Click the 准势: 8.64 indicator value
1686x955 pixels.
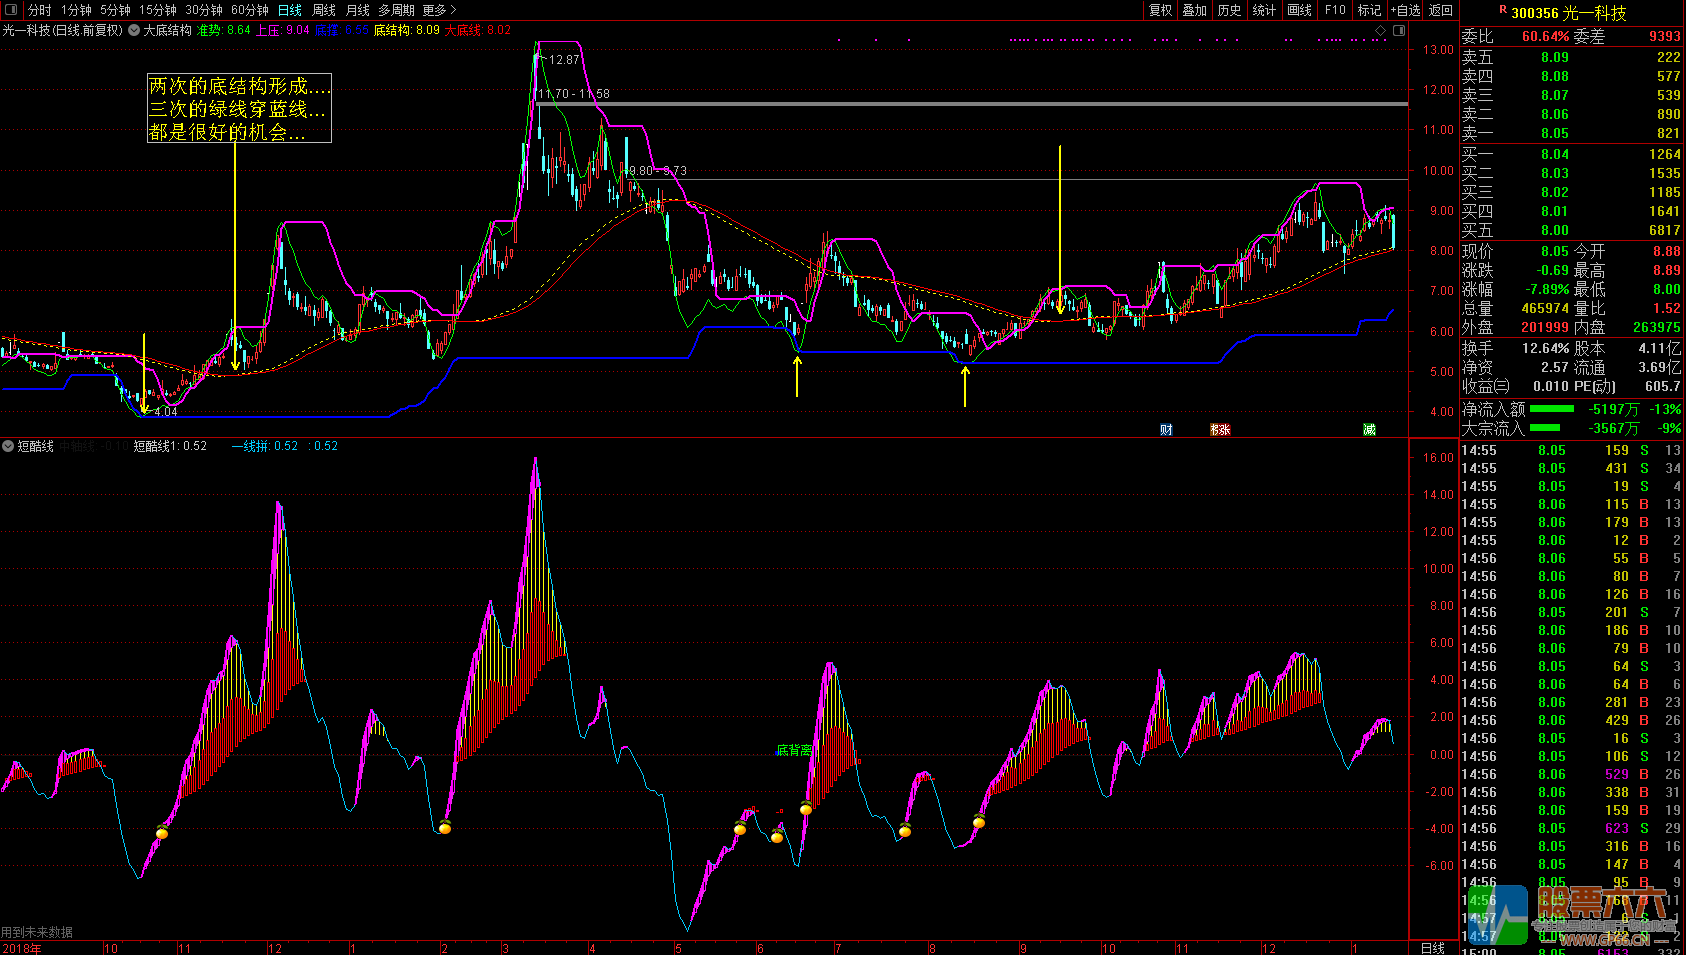pyautogui.click(x=224, y=30)
